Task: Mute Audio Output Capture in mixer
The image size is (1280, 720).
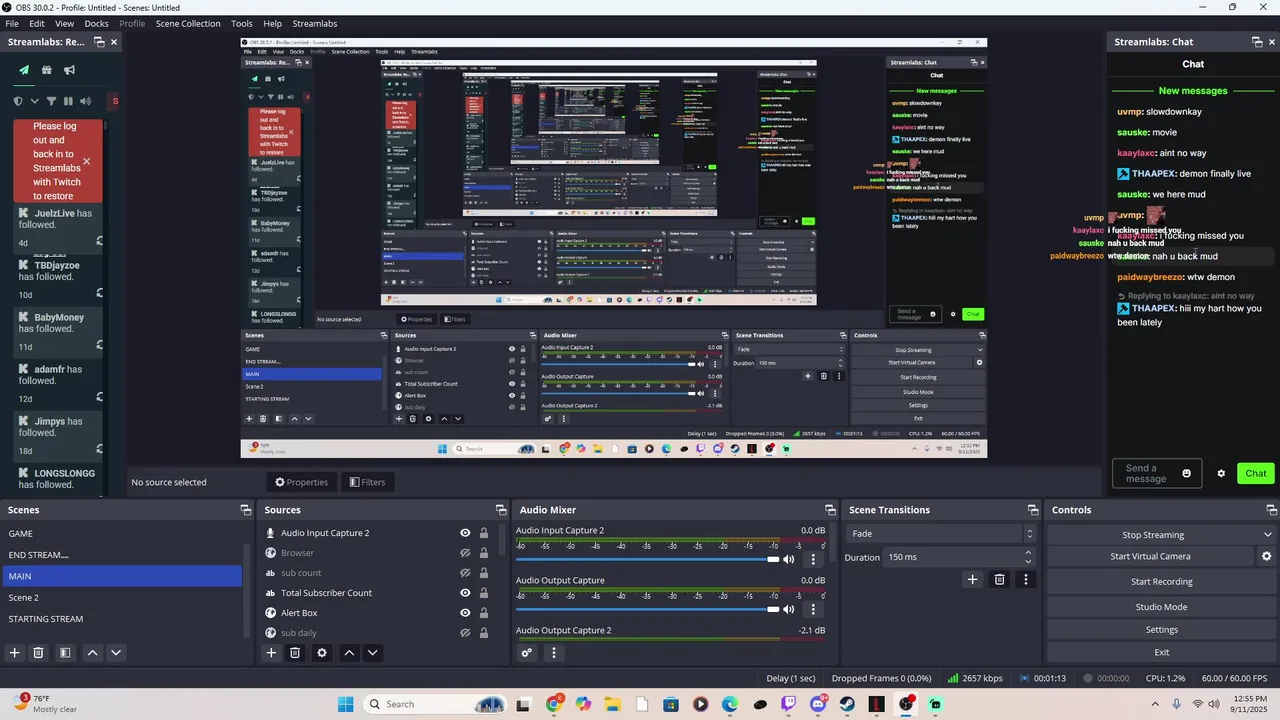Action: click(x=789, y=609)
